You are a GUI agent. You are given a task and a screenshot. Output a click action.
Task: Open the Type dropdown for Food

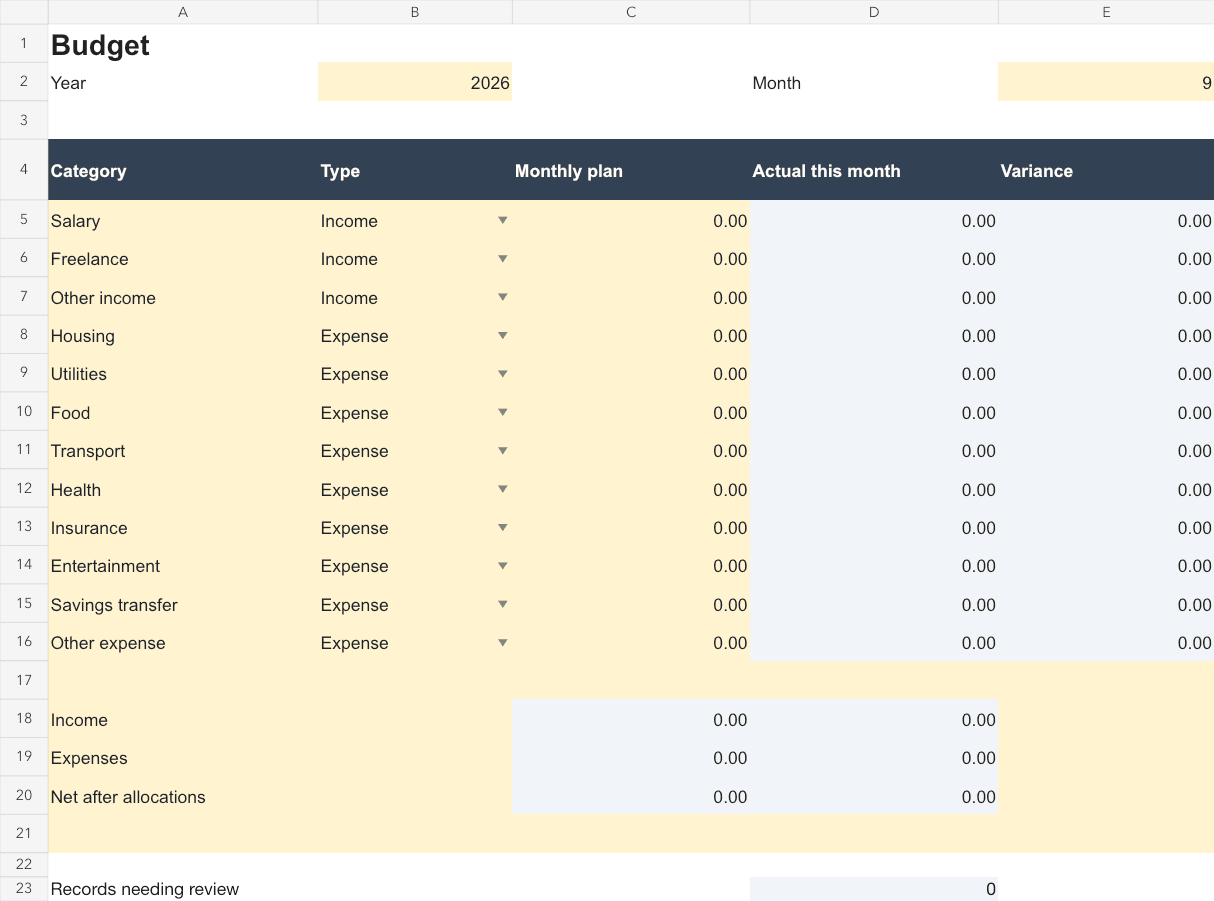[503, 412]
